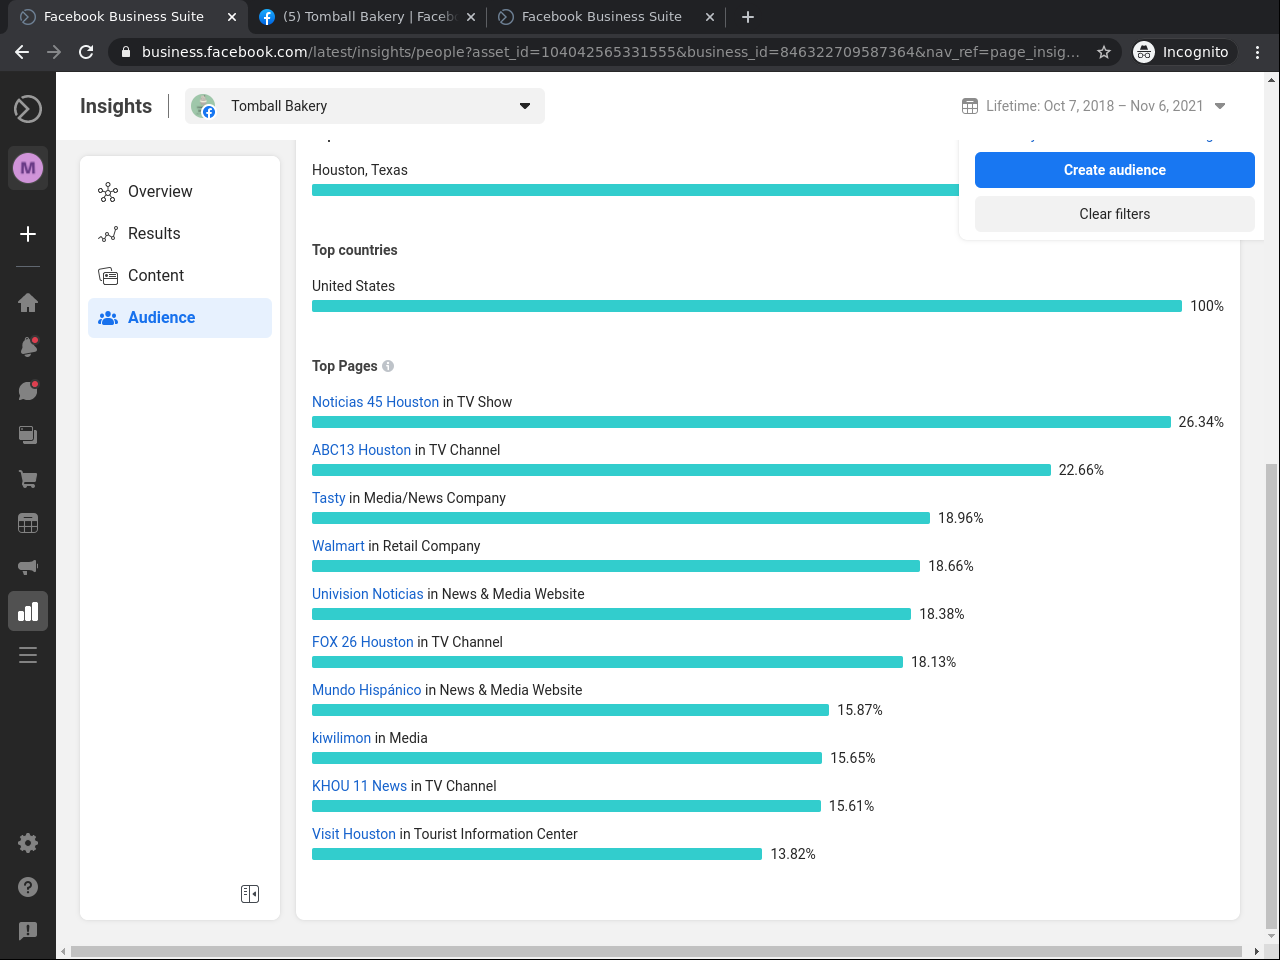Click the Business Suite logo icon
Viewport: 1280px width, 960px height.
pyautogui.click(x=28, y=108)
